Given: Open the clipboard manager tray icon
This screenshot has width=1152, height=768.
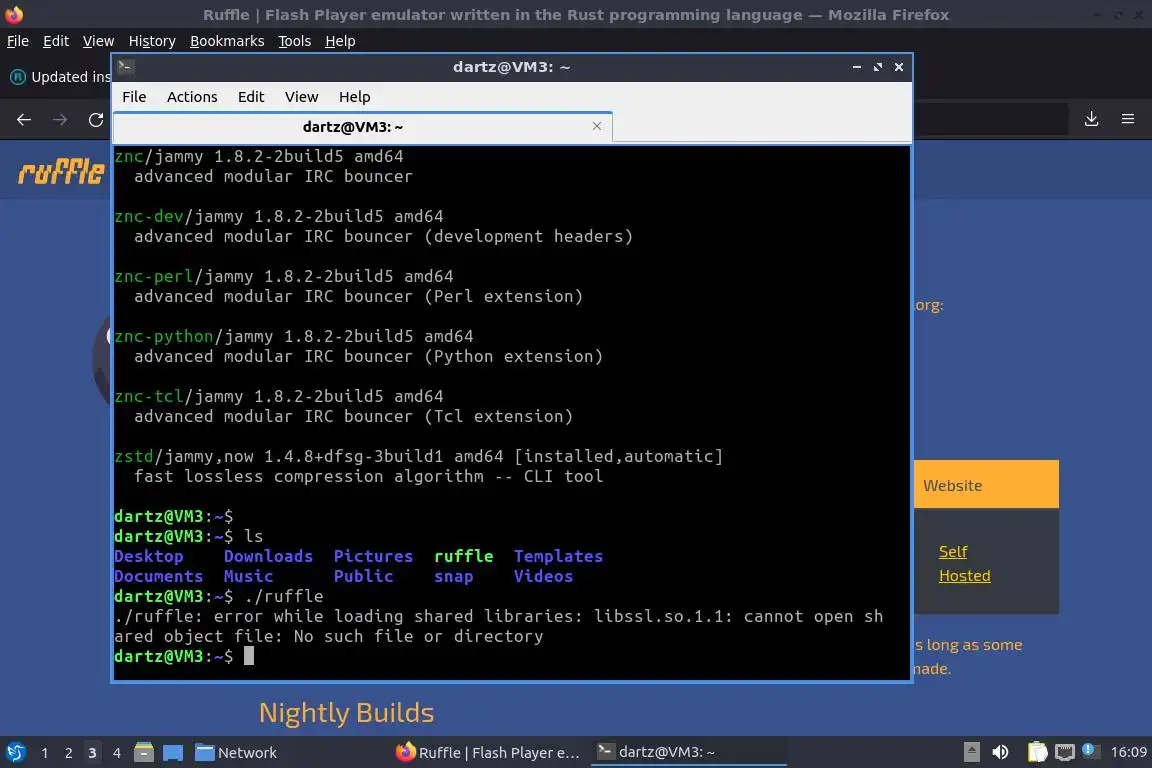Looking at the screenshot, I should 1037,752.
